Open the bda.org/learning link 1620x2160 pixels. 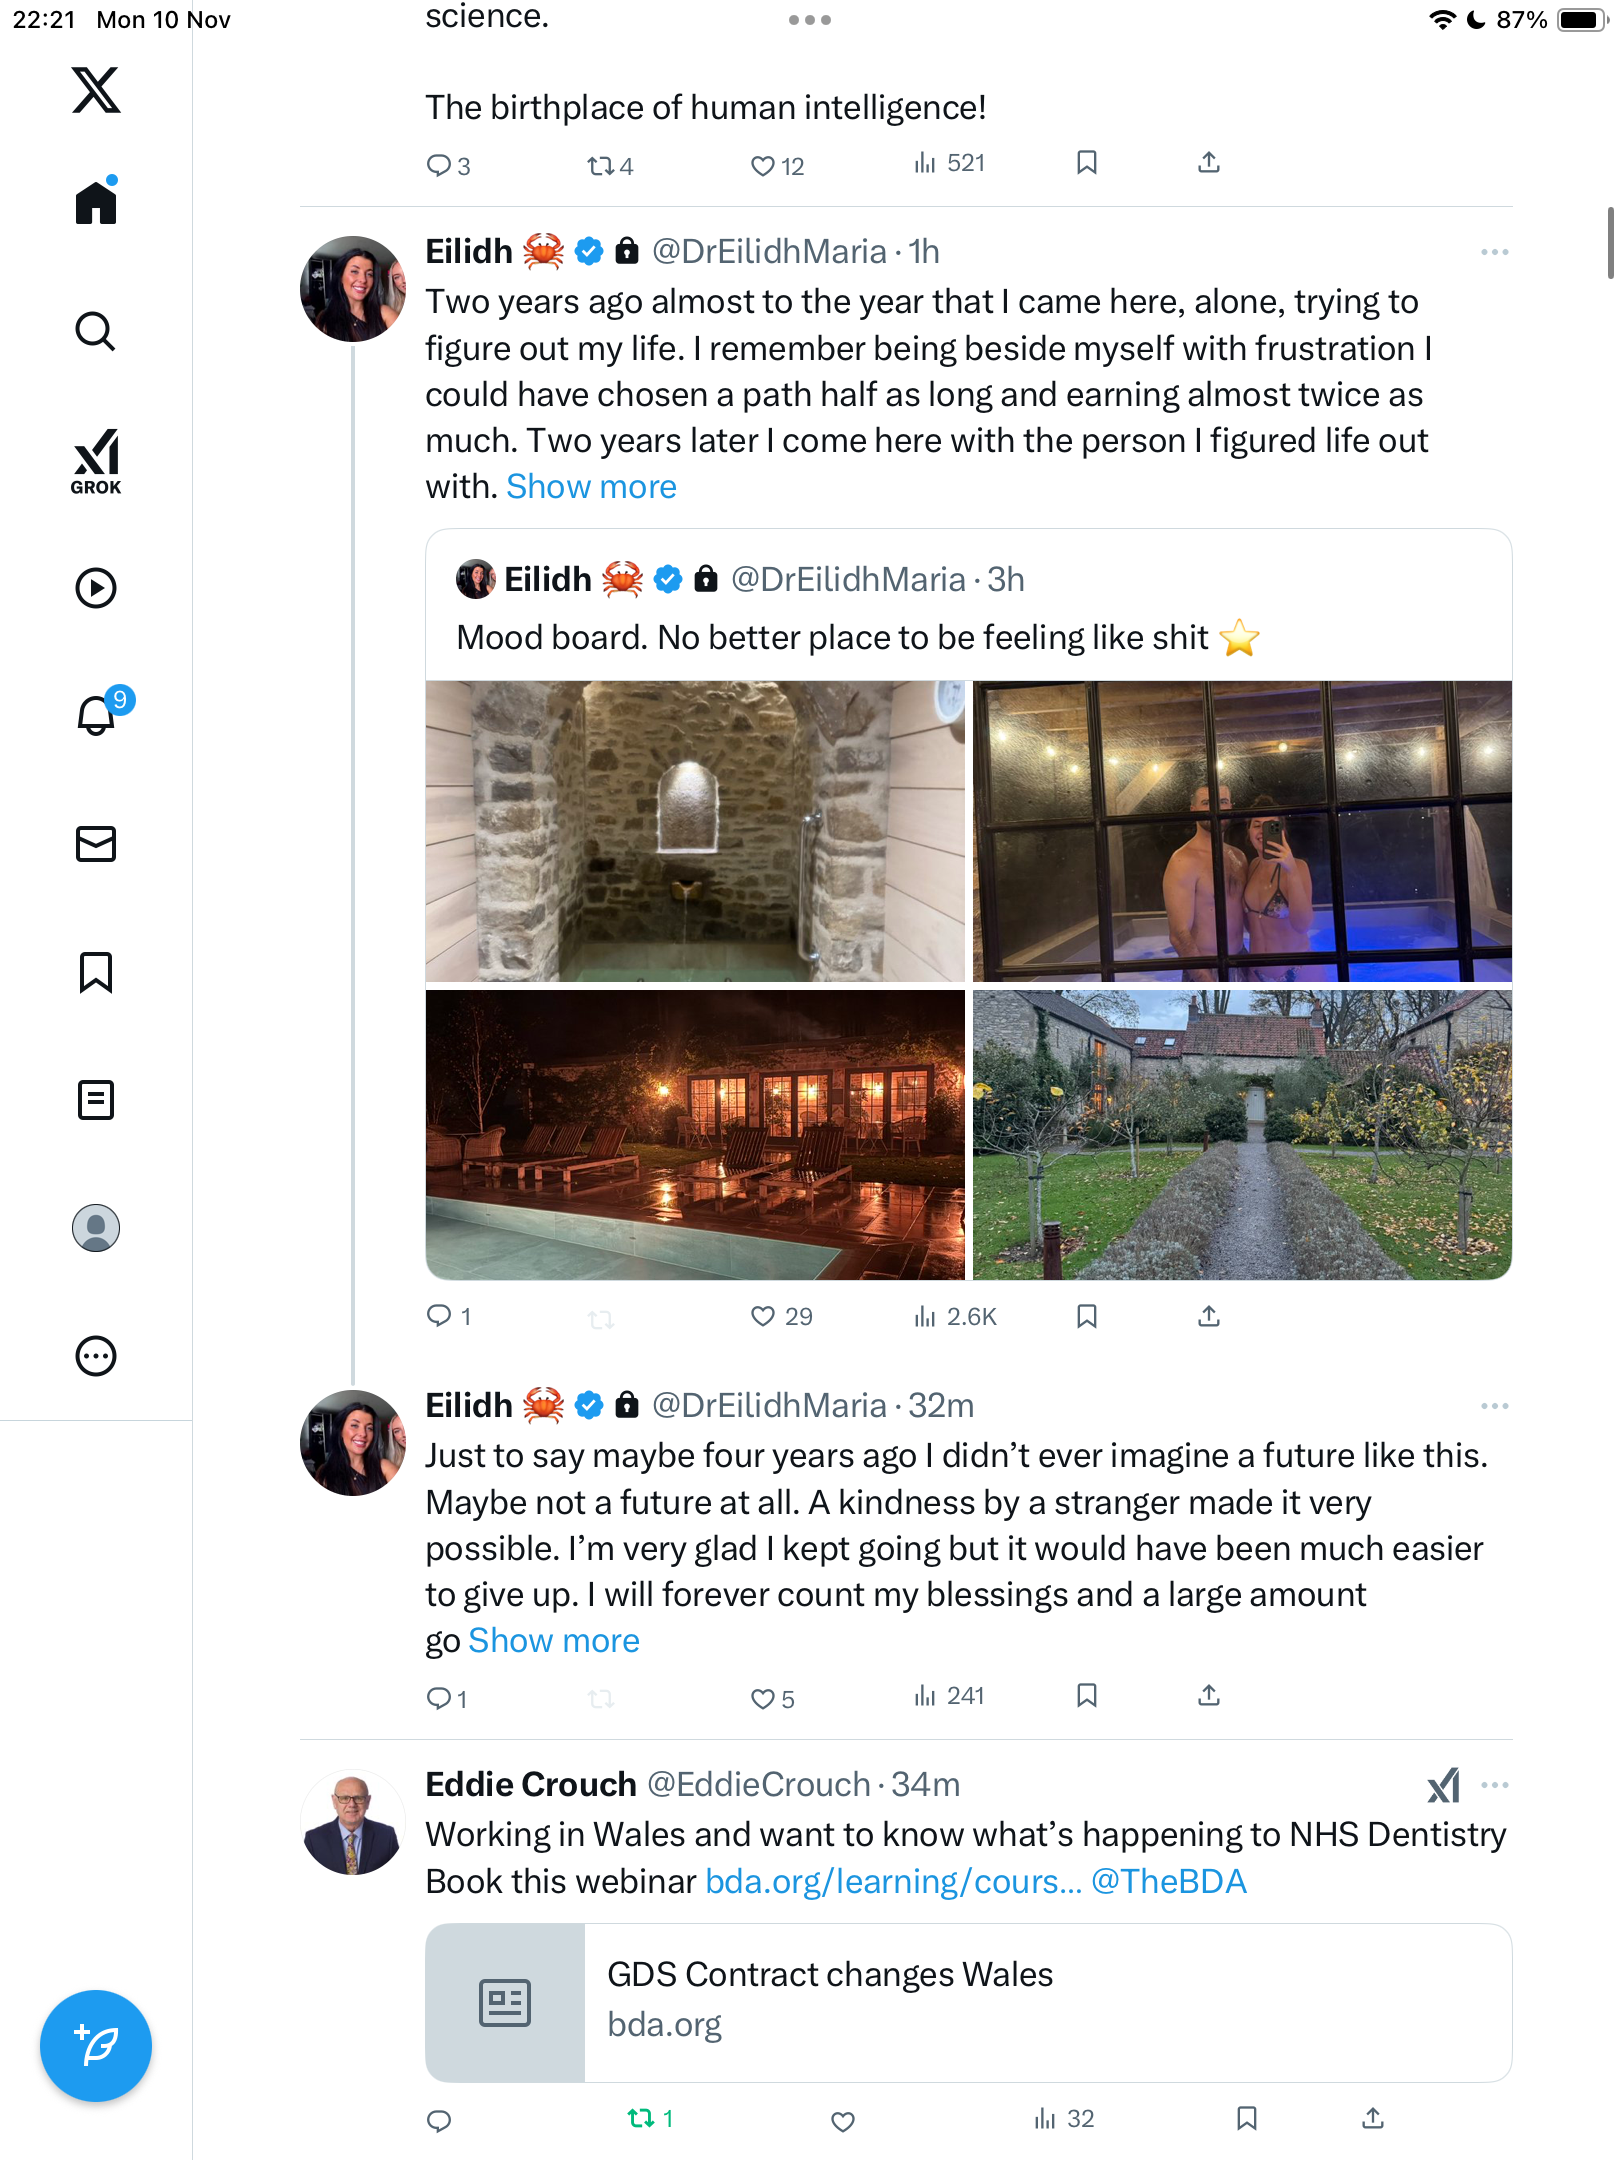[893, 1882]
